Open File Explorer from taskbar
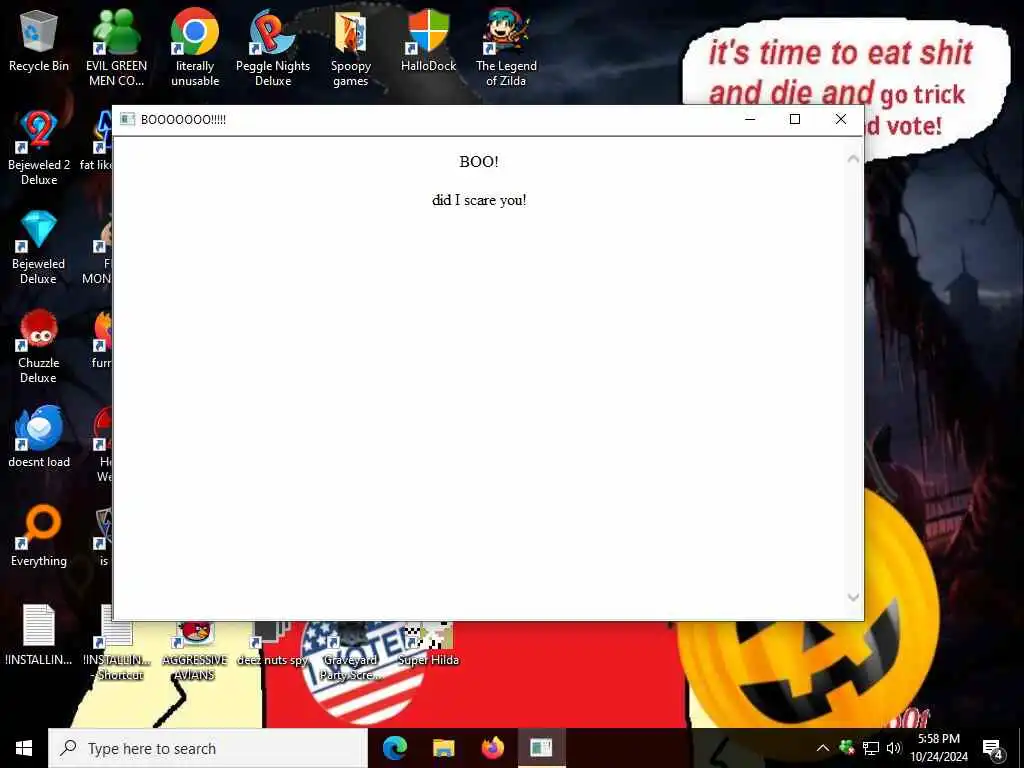 pos(443,748)
